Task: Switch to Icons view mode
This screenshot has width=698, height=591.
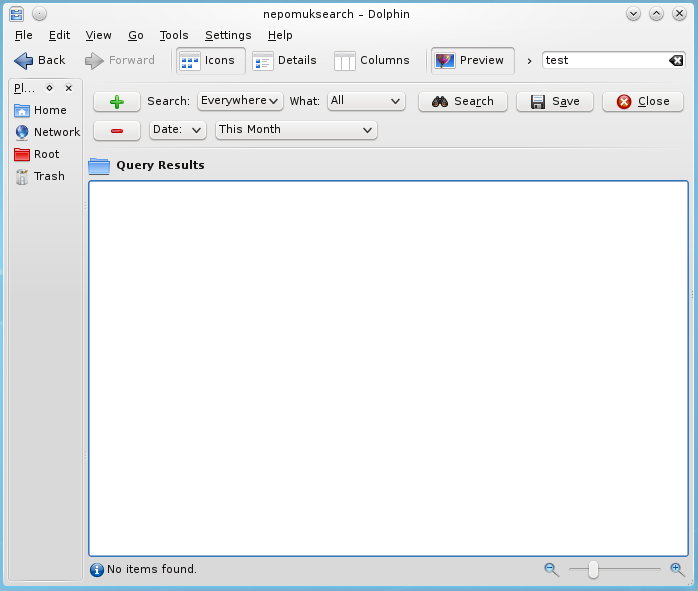Action: point(211,61)
